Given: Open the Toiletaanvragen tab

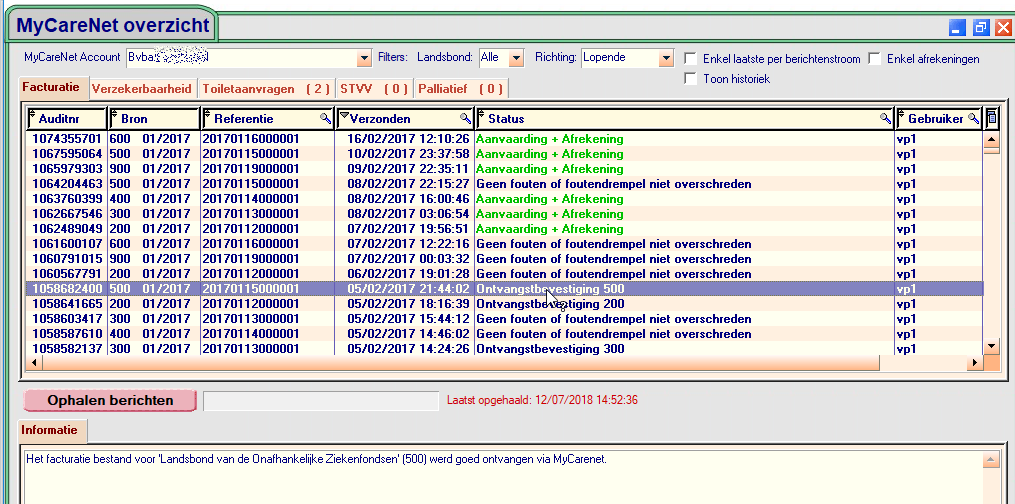Looking at the screenshot, I should (266, 89).
